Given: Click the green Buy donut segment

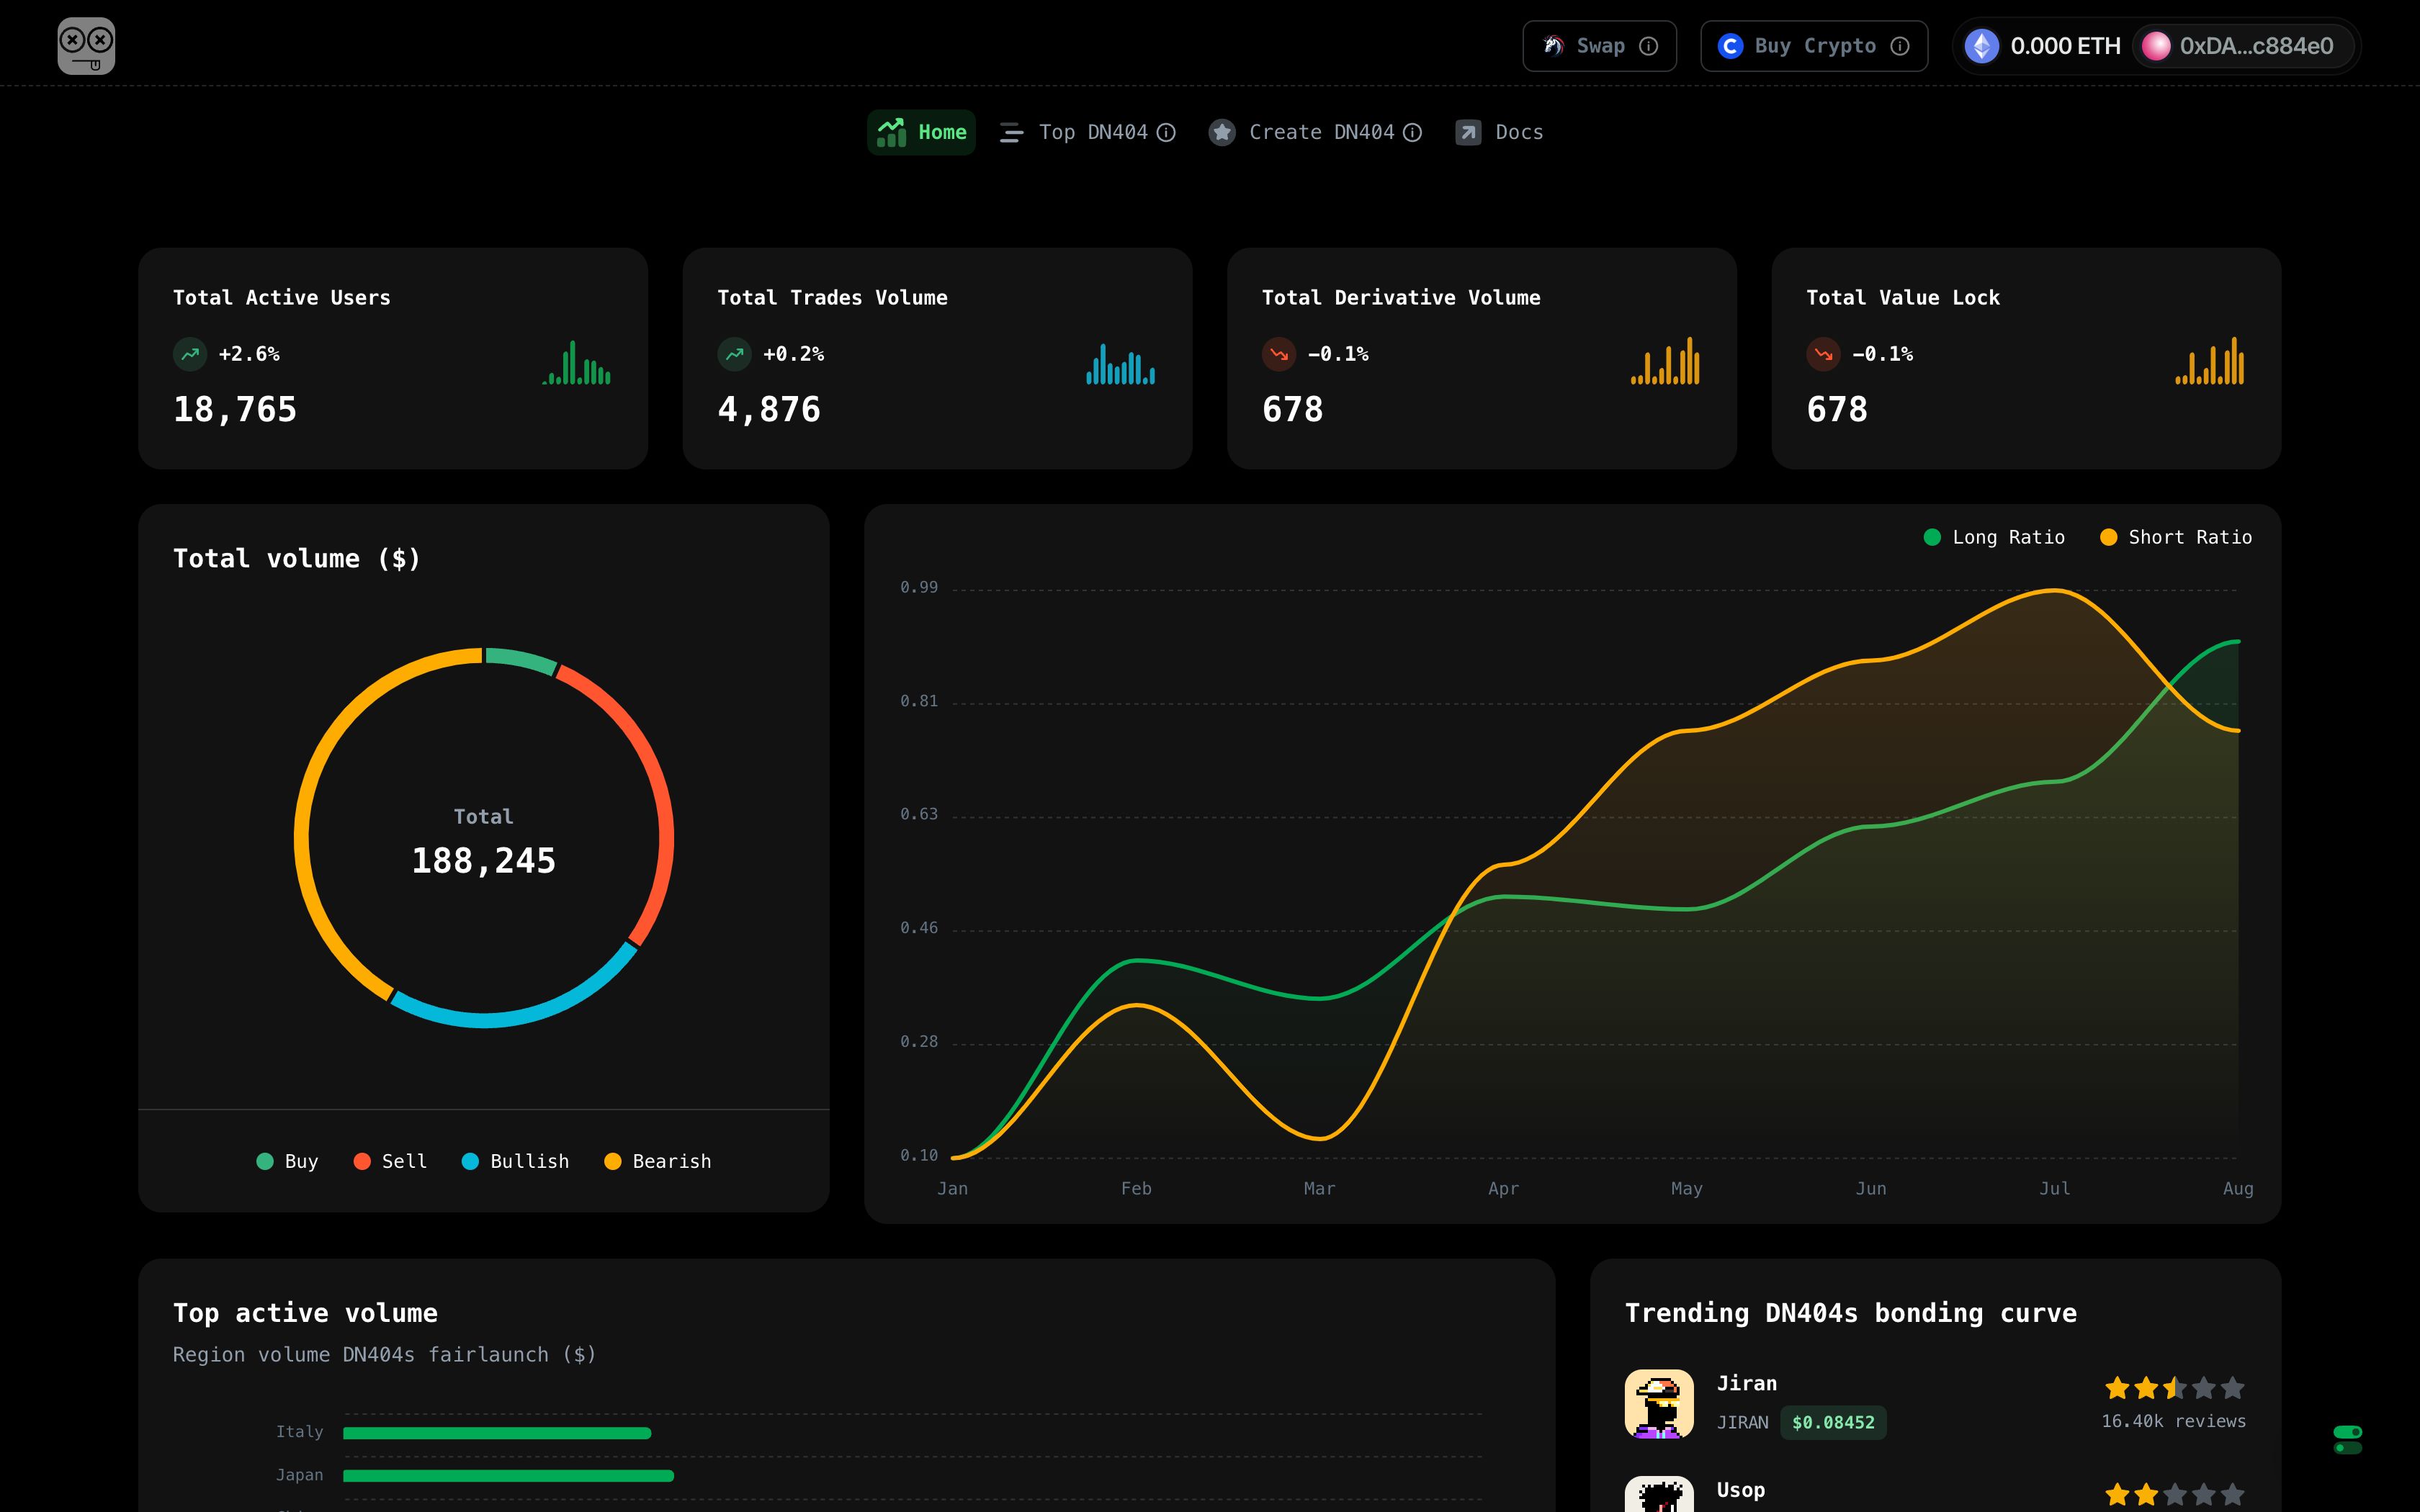Looking at the screenshot, I should (x=521, y=659).
